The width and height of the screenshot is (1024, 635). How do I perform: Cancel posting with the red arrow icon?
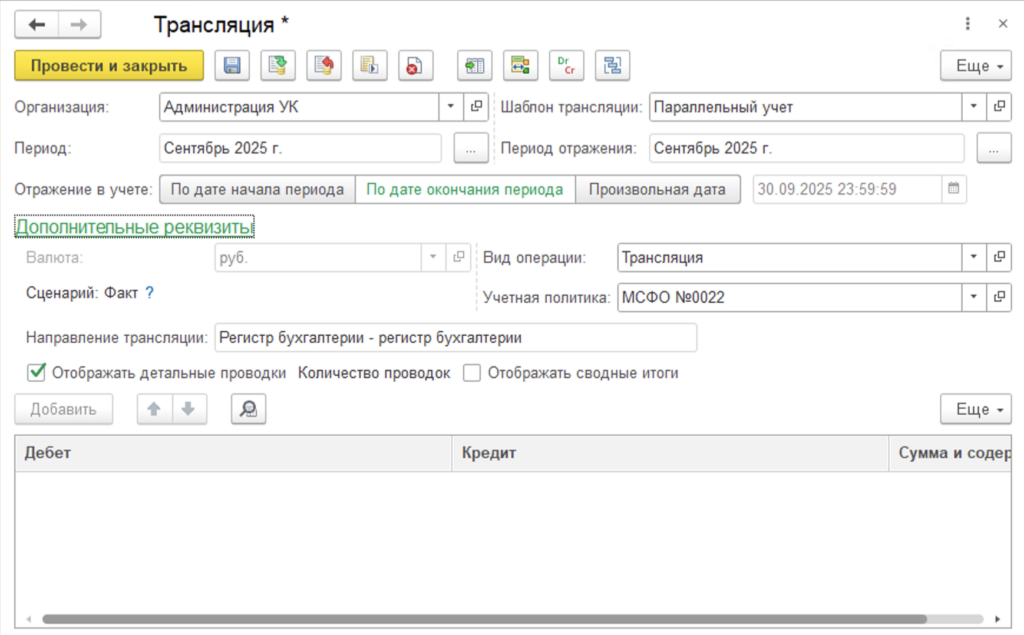(324, 65)
